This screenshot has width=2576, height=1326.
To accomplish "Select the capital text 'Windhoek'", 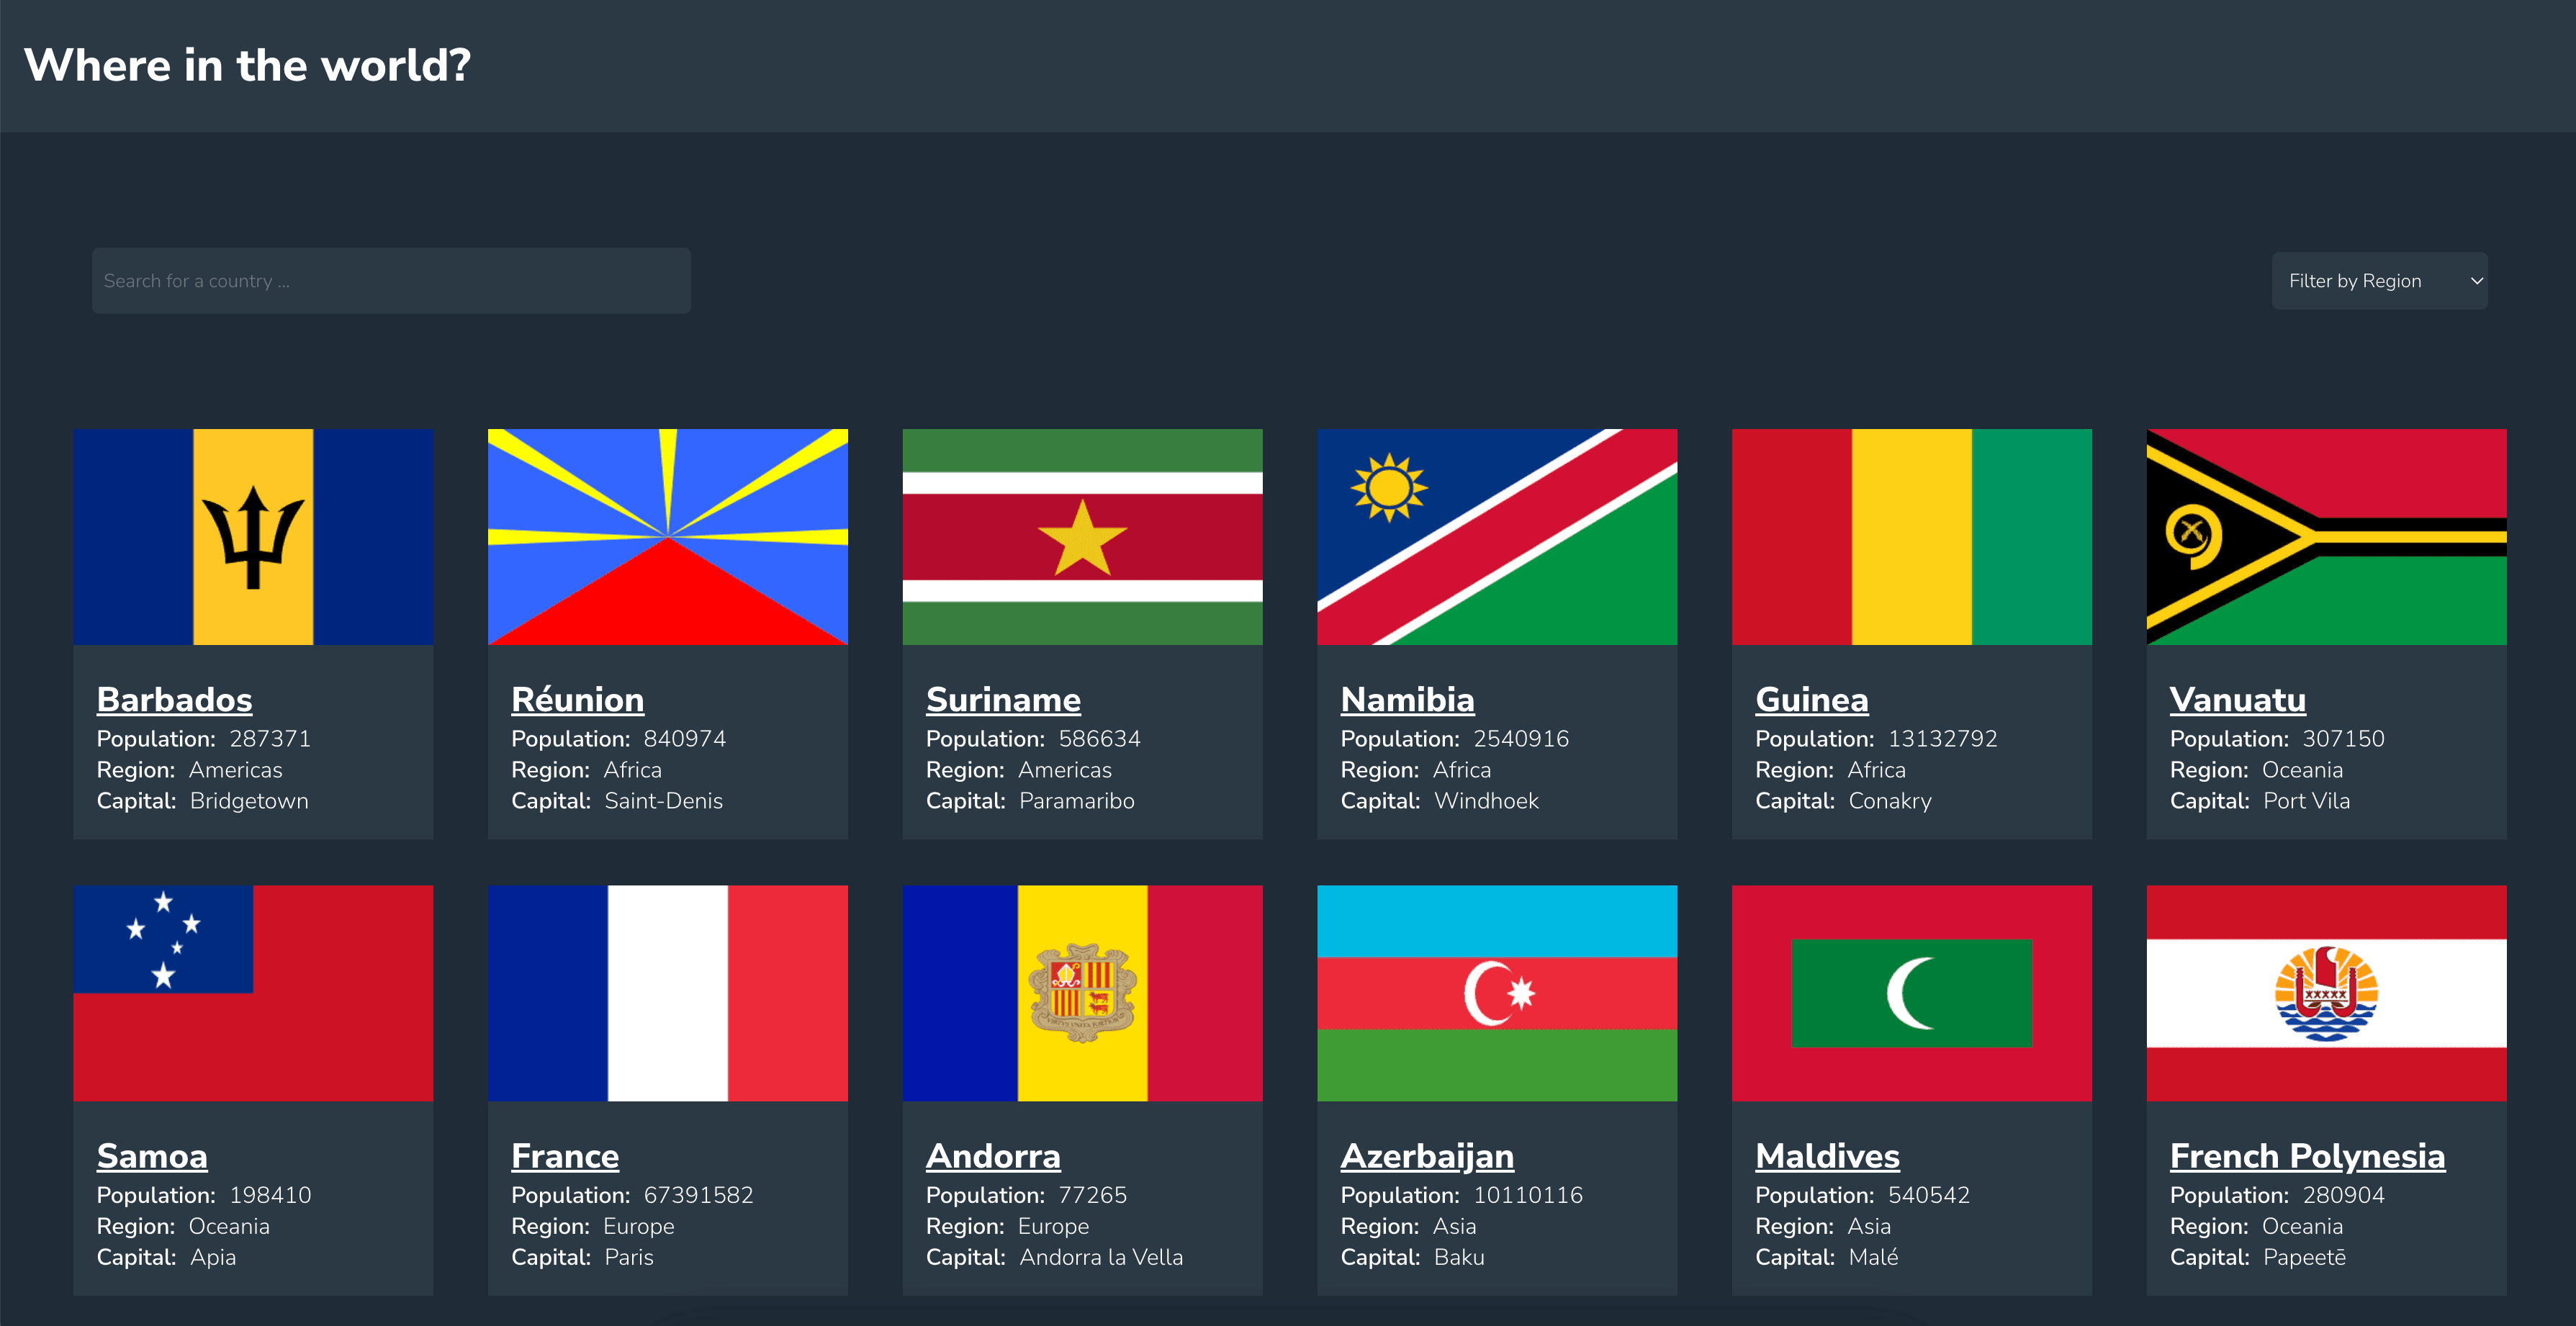I will [1487, 801].
